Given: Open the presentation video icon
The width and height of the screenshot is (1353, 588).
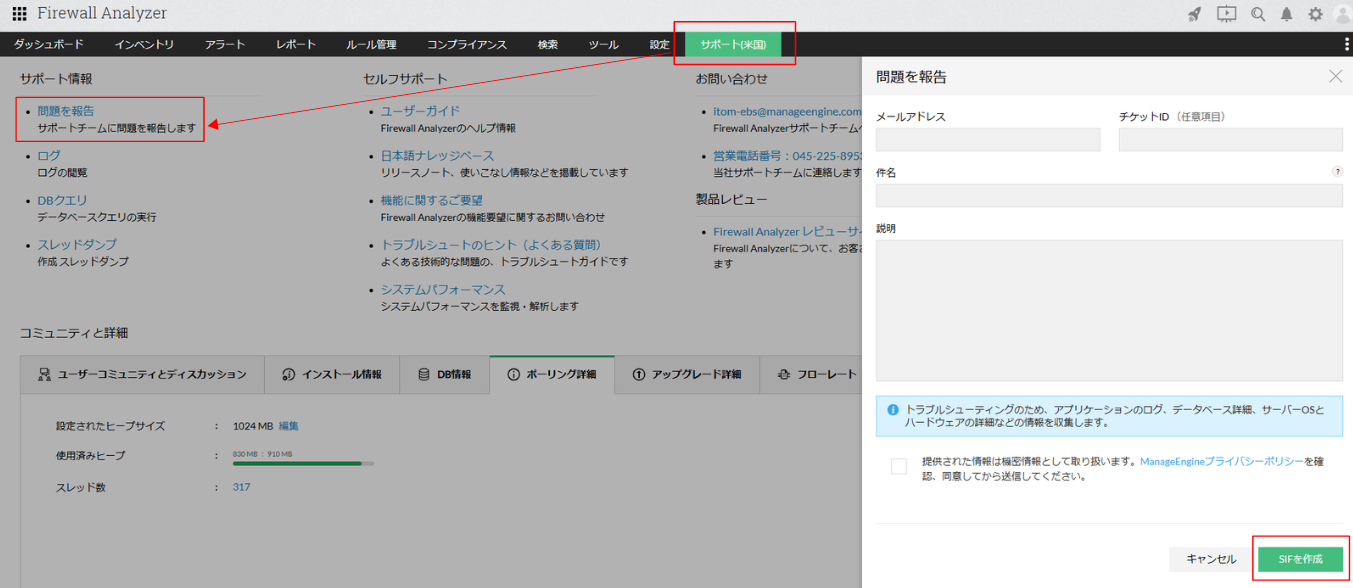Looking at the screenshot, I should (1226, 14).
